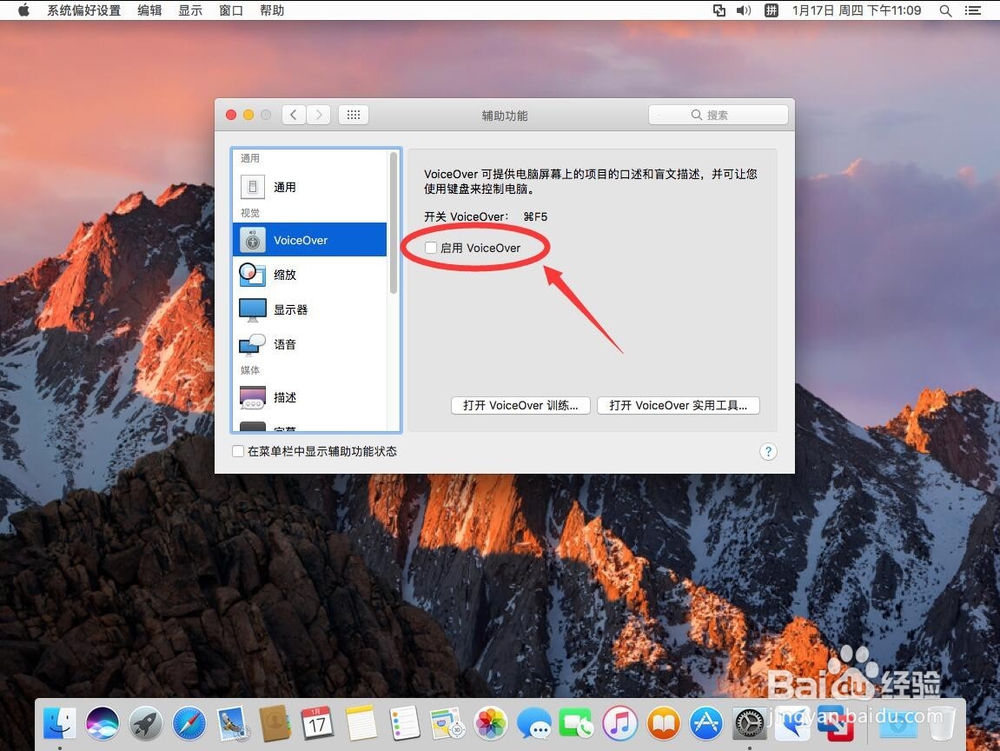The width and height of the screenshot is (1000, 751).
Task: Open Calendar icon showing 17
Action: click(317, 724)
